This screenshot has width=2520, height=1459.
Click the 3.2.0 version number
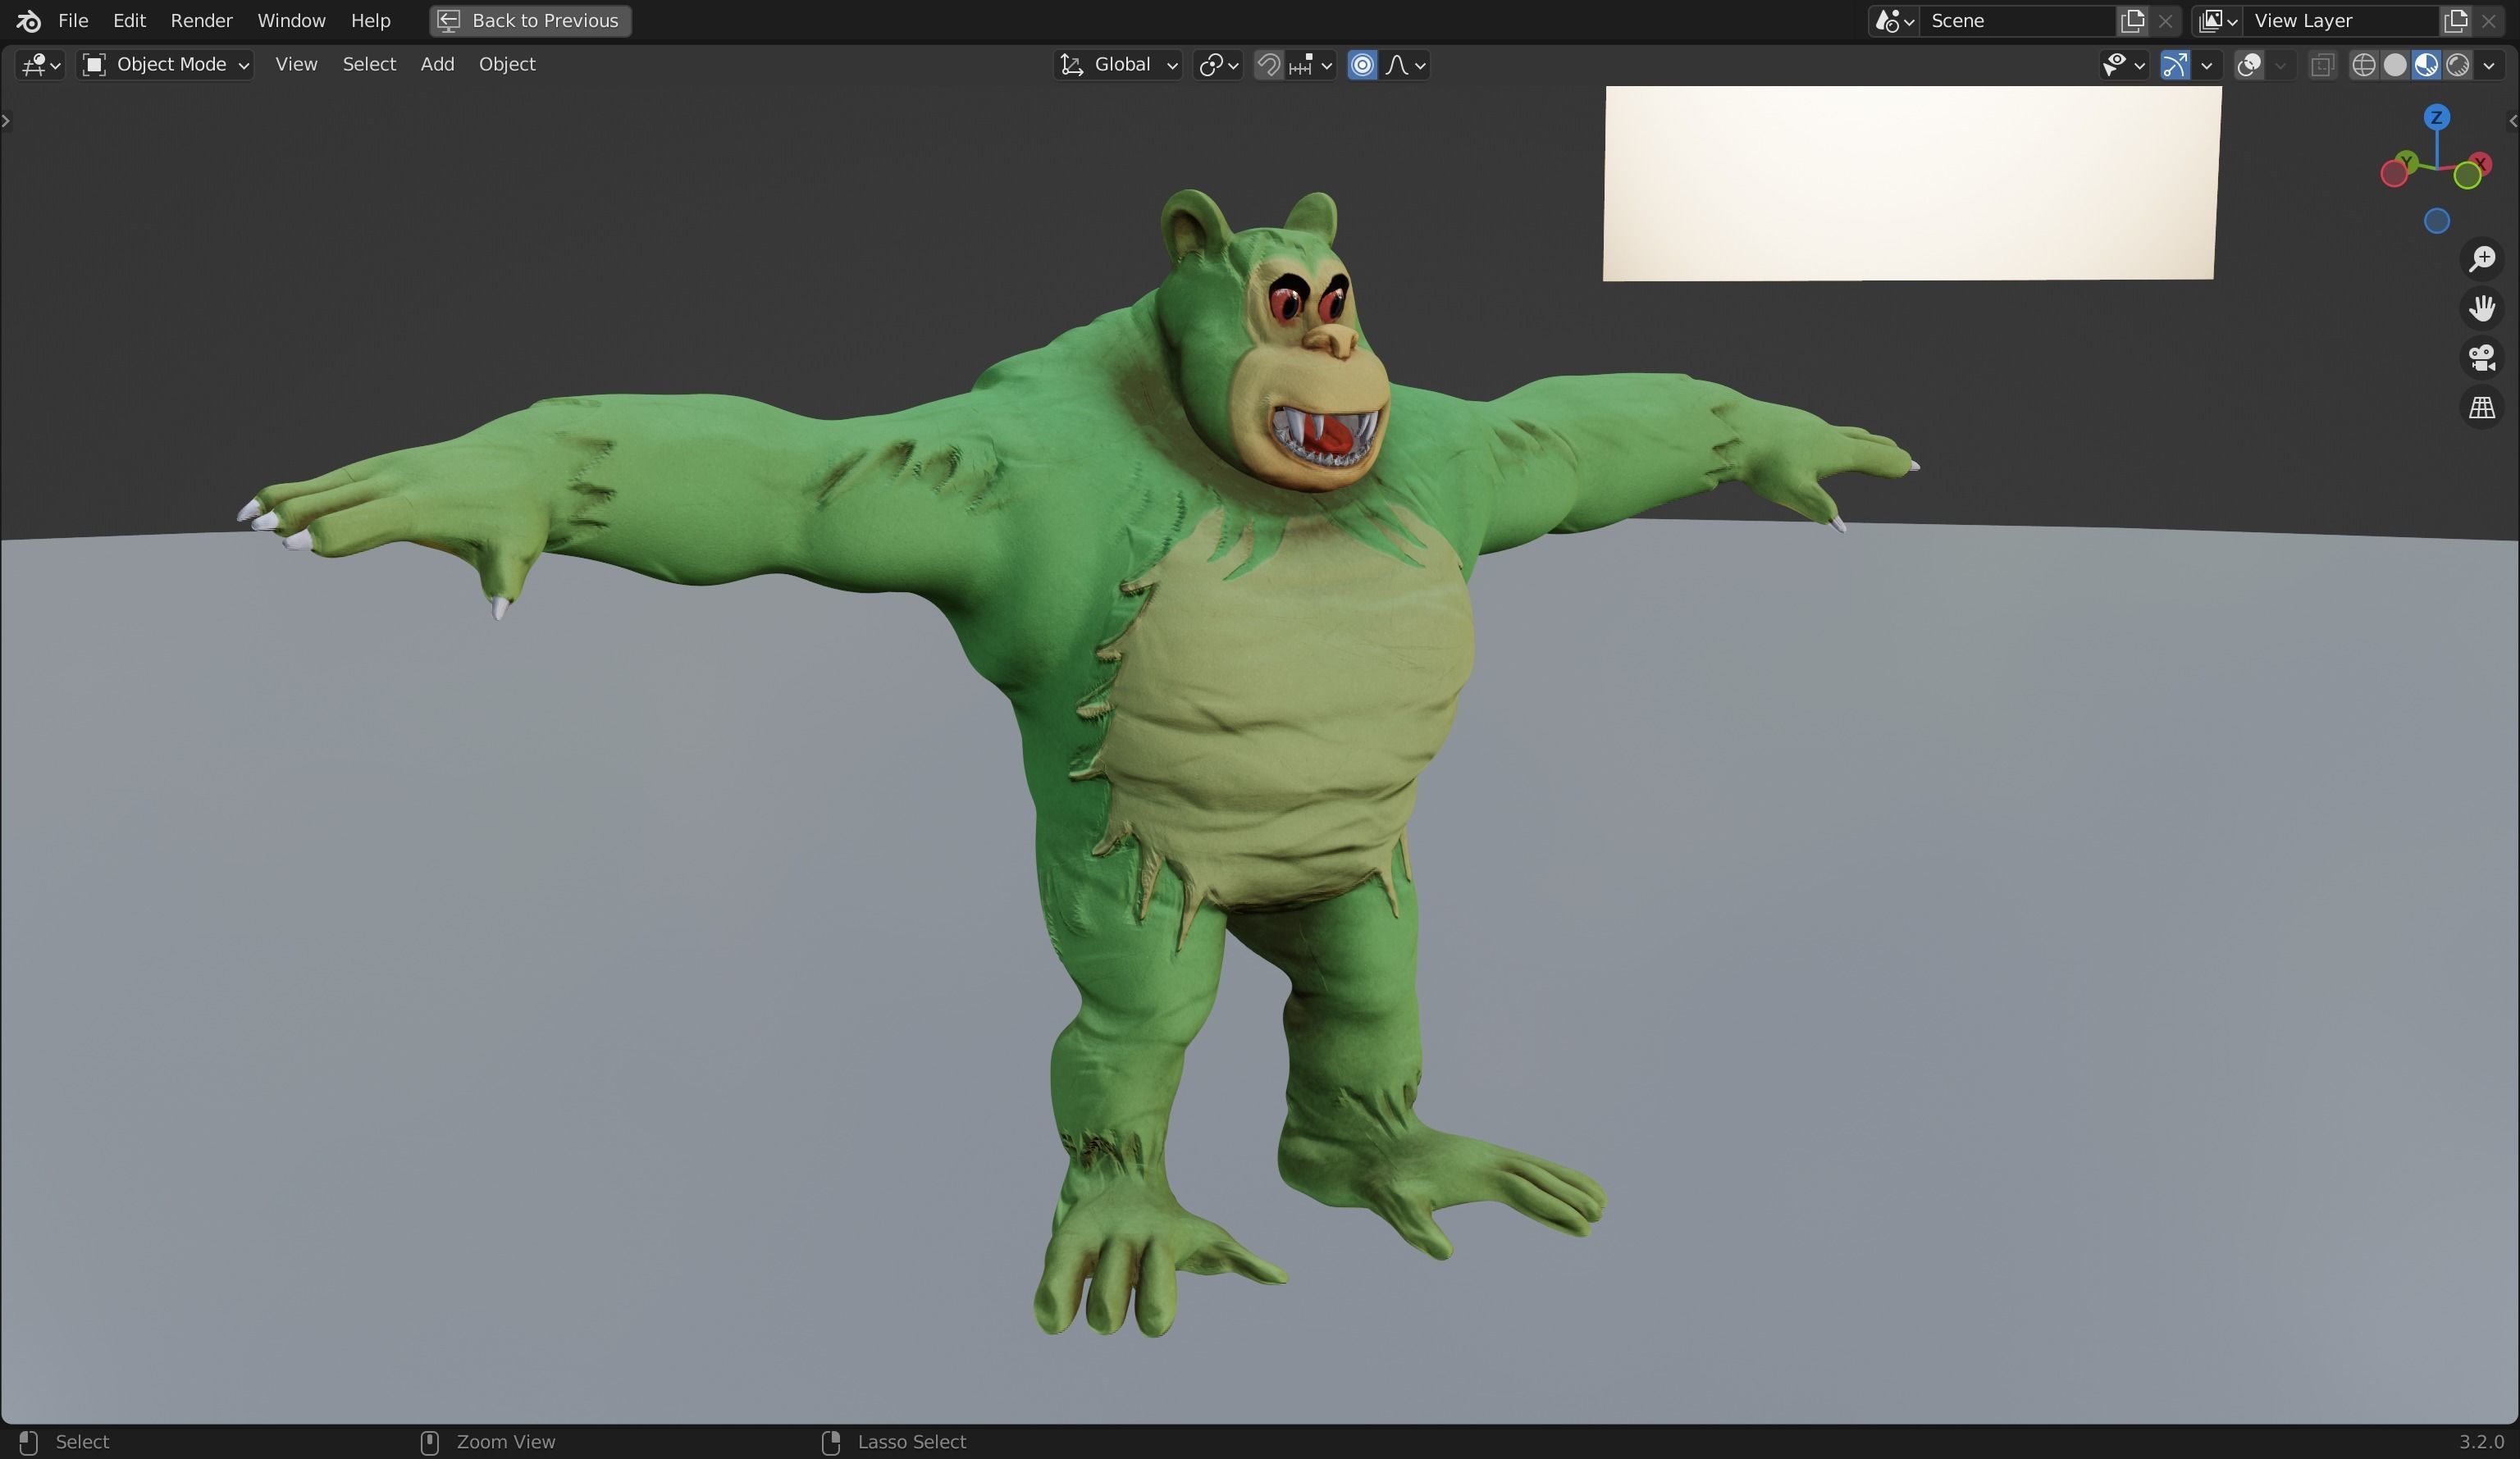coord(2481,1441)
